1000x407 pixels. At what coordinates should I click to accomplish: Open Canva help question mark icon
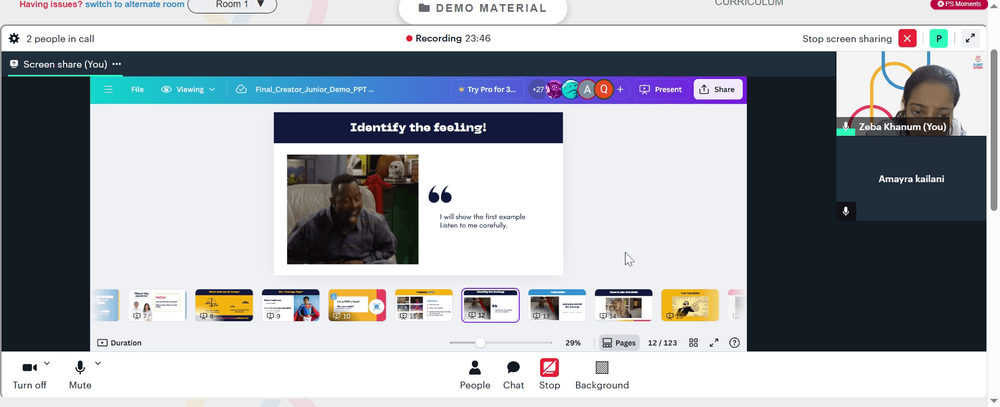[x=734, y=343]
